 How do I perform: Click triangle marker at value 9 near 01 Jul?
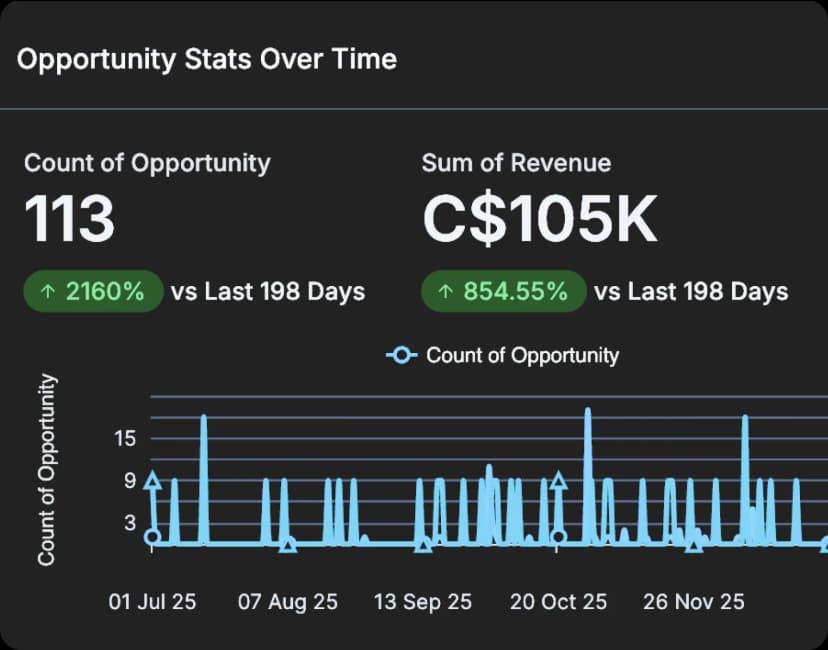tap(152, 481)
